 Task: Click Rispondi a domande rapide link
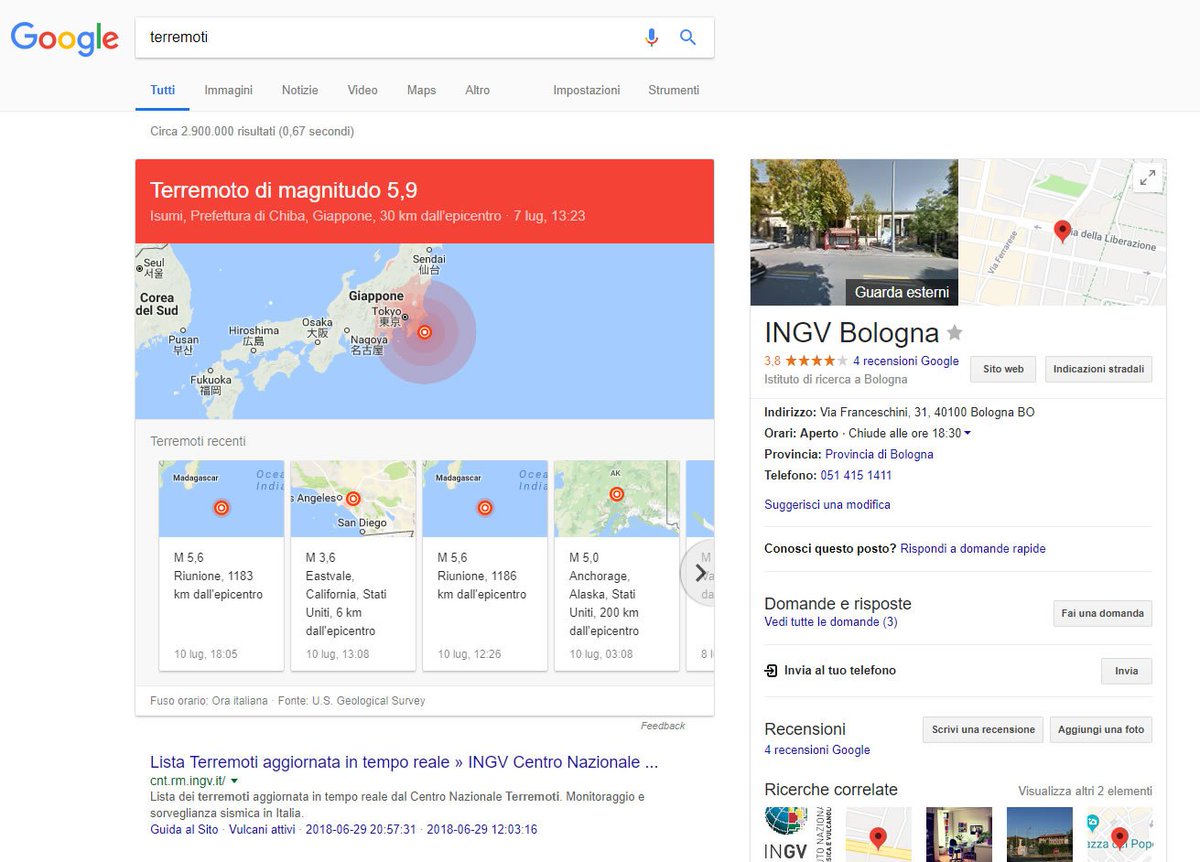click(973, 549)
